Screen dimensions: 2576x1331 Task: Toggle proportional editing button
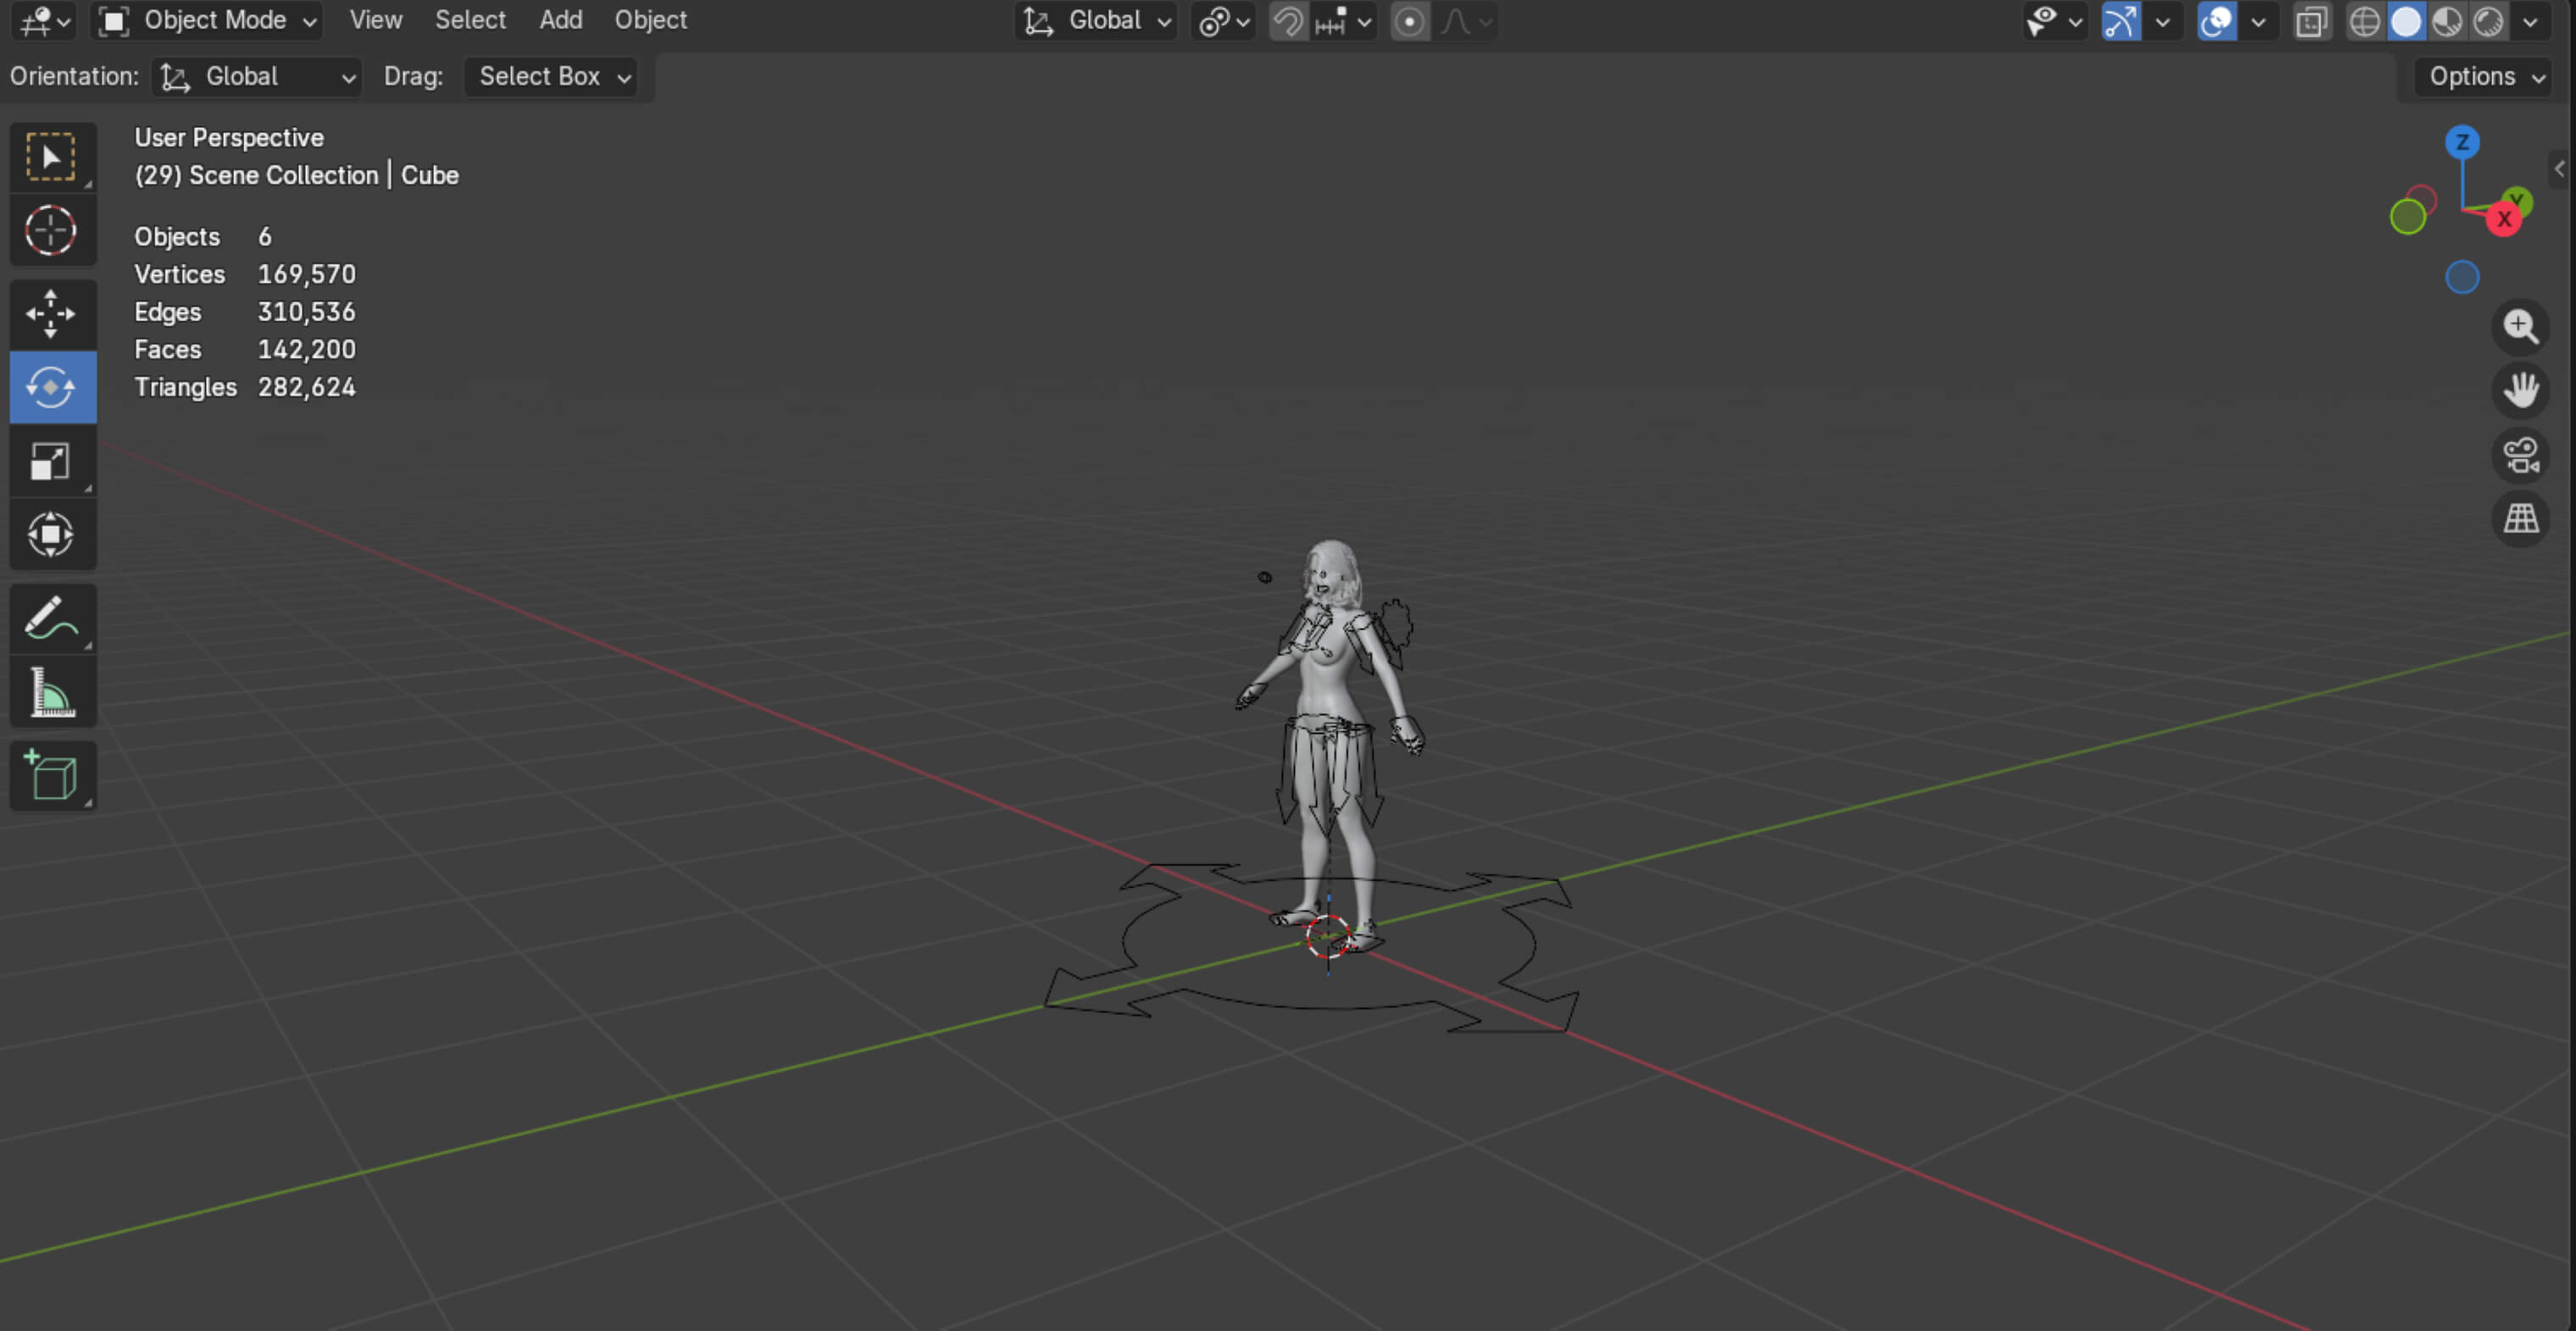coord(1409,21)
